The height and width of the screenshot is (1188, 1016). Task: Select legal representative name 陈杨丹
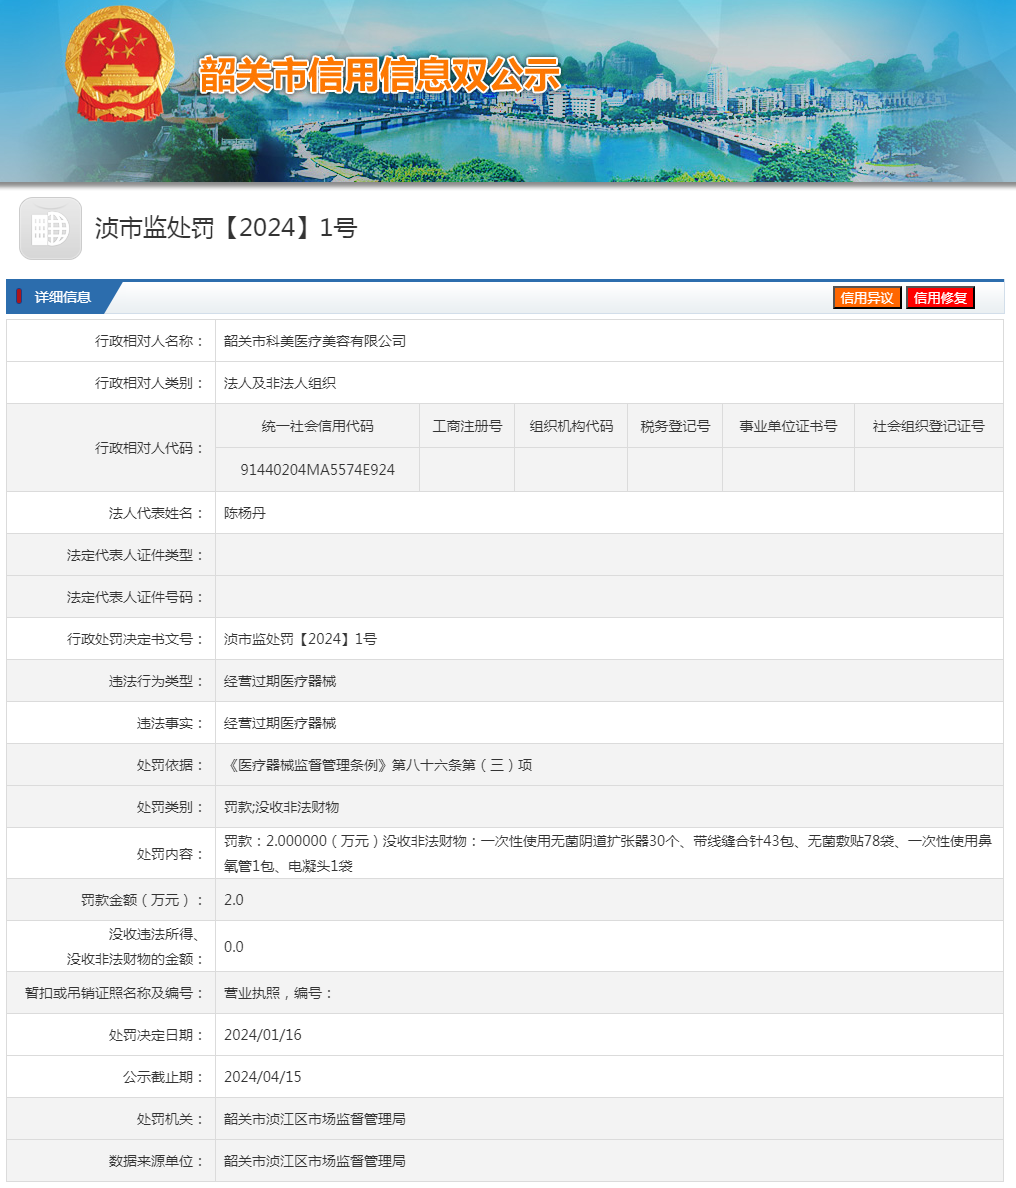pos(245,513)
